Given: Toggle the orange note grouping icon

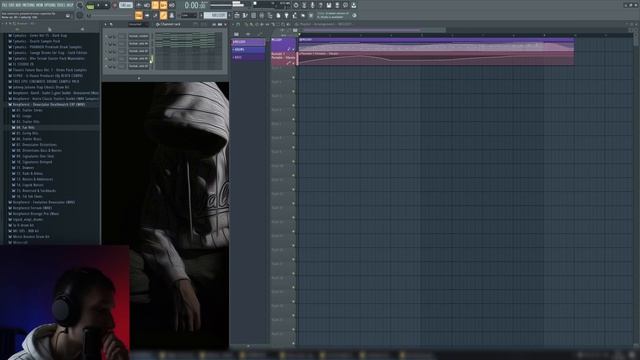Looking at the screenshot, I should pyautogui.click(x=163, y=16).
